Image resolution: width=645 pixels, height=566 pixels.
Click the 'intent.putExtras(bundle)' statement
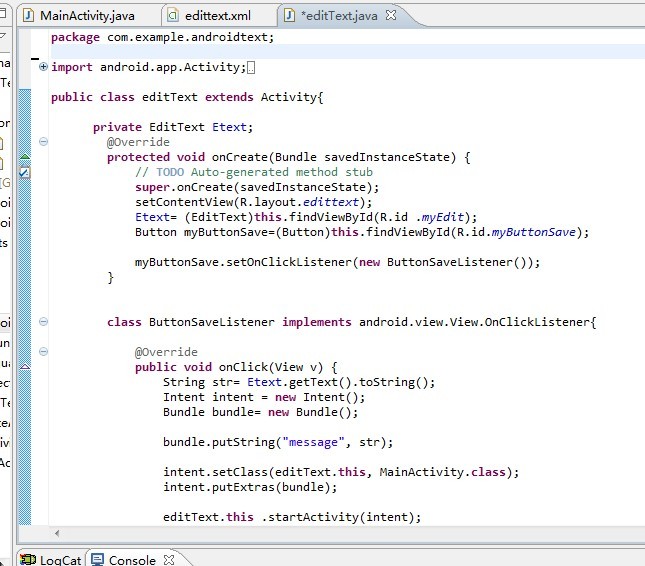tap(250, 487)
